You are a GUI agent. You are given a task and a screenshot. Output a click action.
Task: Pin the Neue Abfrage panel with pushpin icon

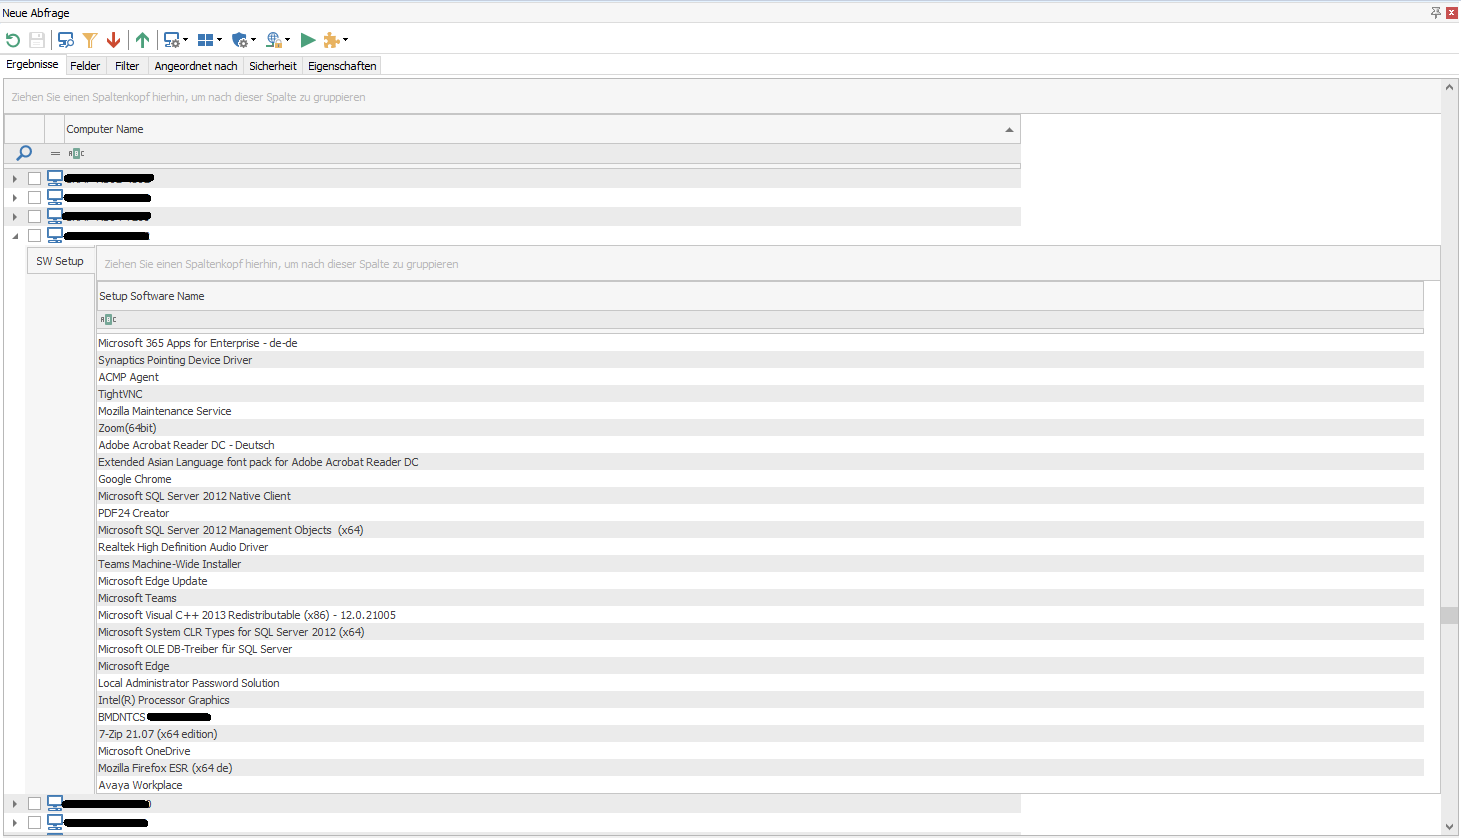[x=1436, y=13]
